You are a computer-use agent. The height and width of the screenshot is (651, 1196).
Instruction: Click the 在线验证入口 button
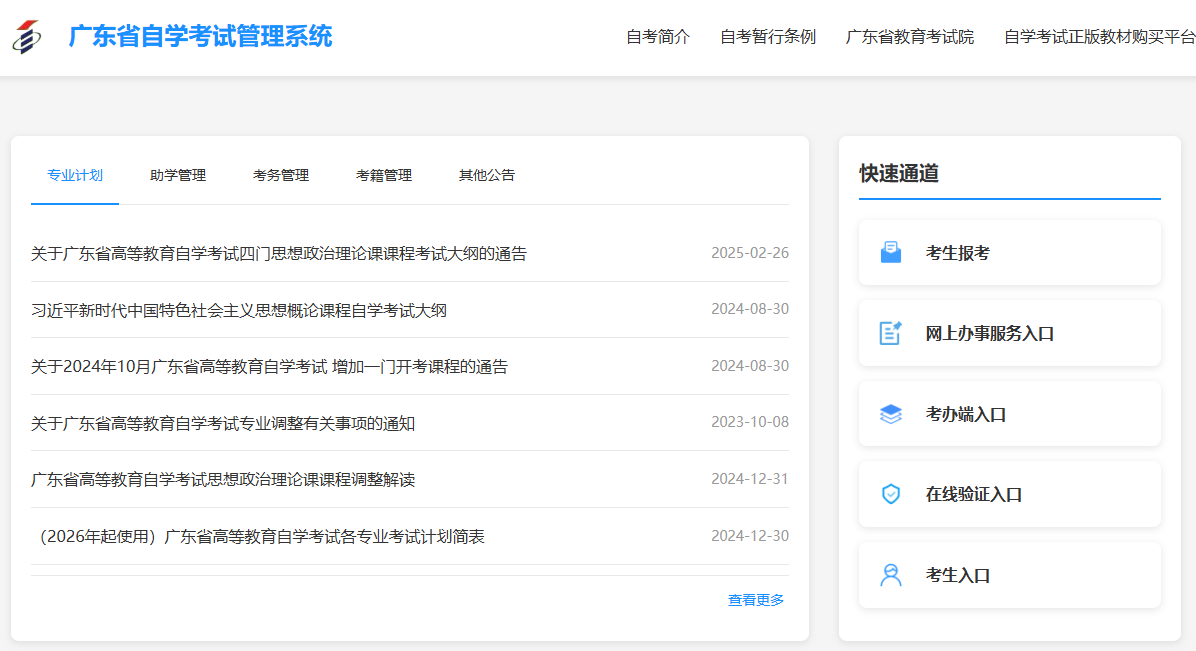pos(1010,494)
